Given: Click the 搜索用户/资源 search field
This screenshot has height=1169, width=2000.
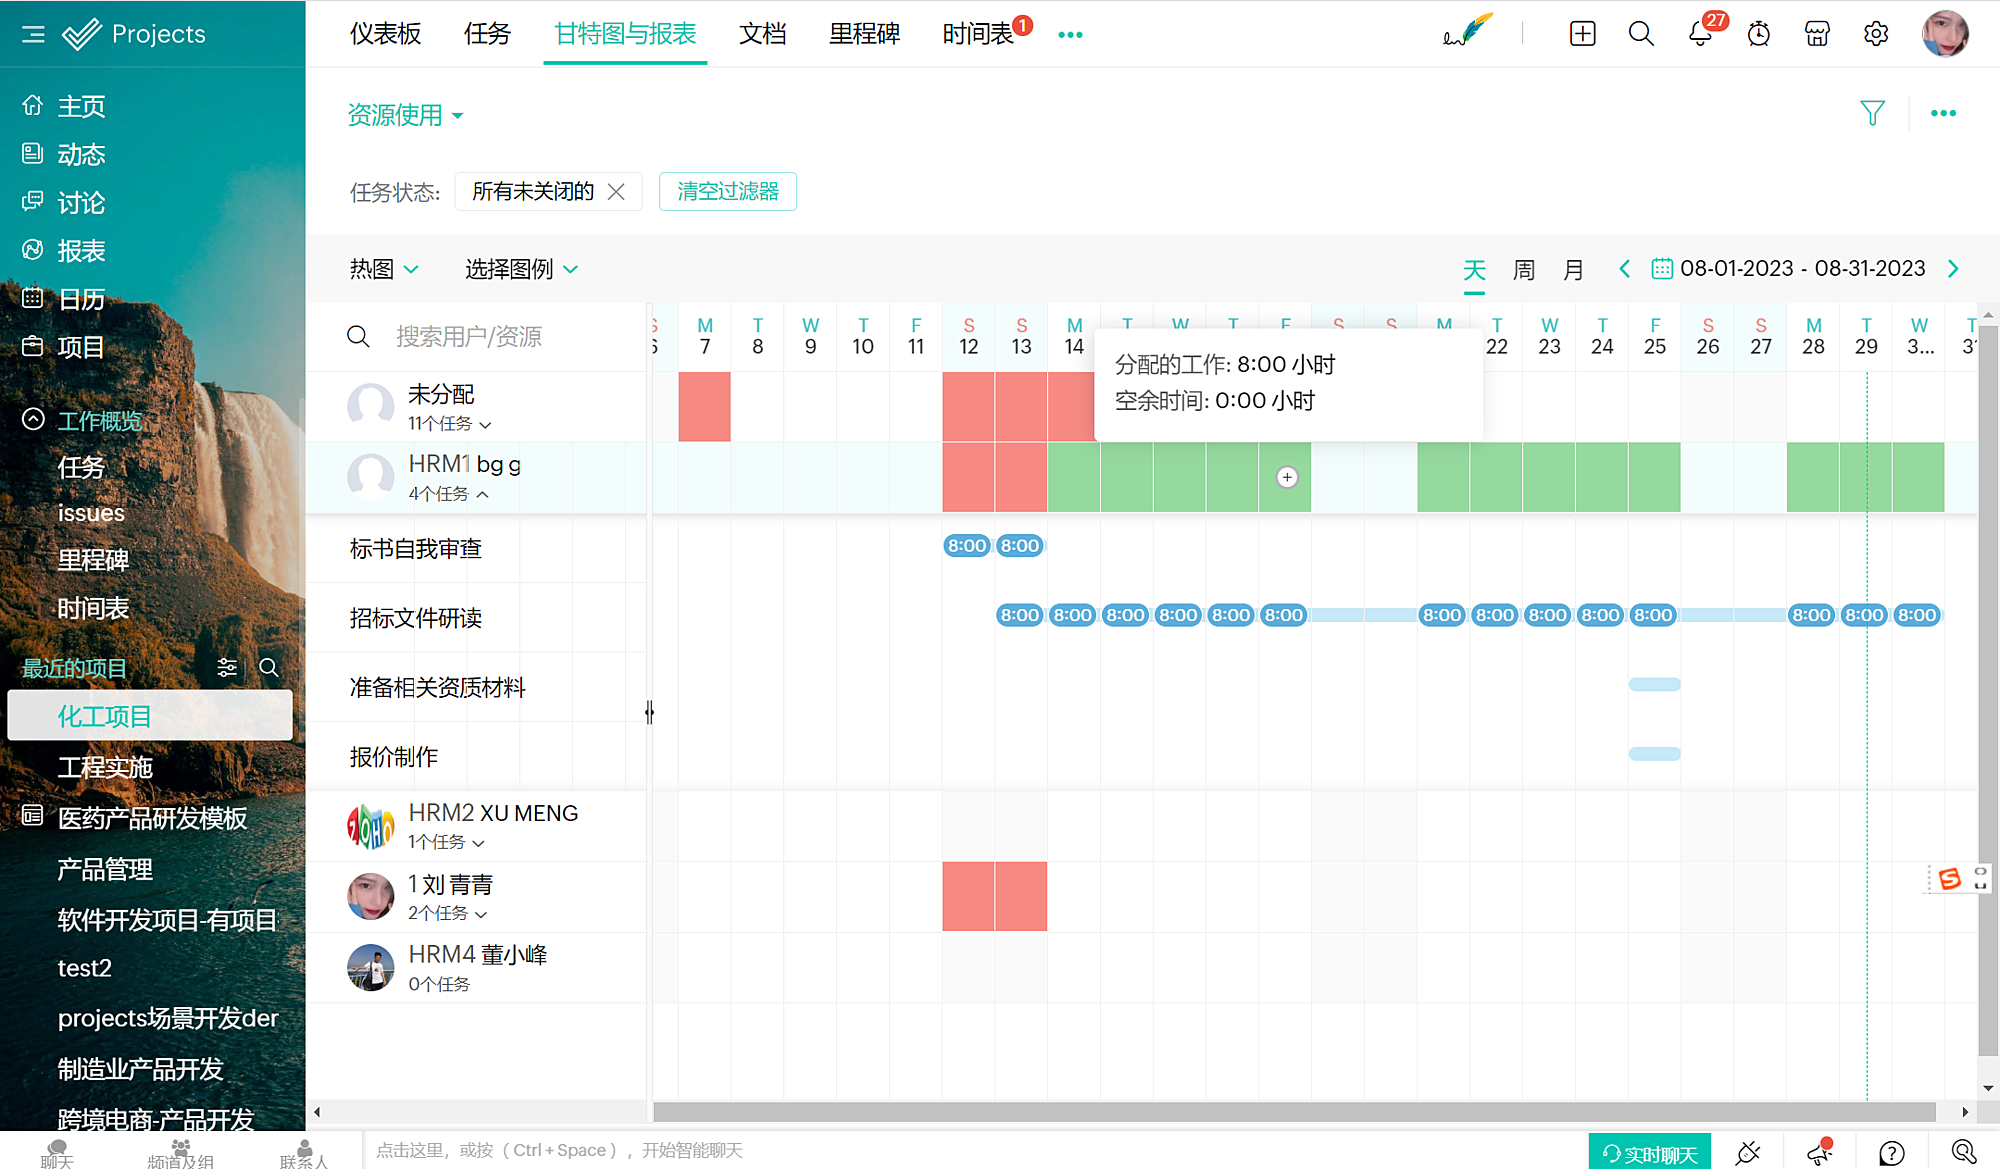Looking at the screenshot, I should coord(468,336).
